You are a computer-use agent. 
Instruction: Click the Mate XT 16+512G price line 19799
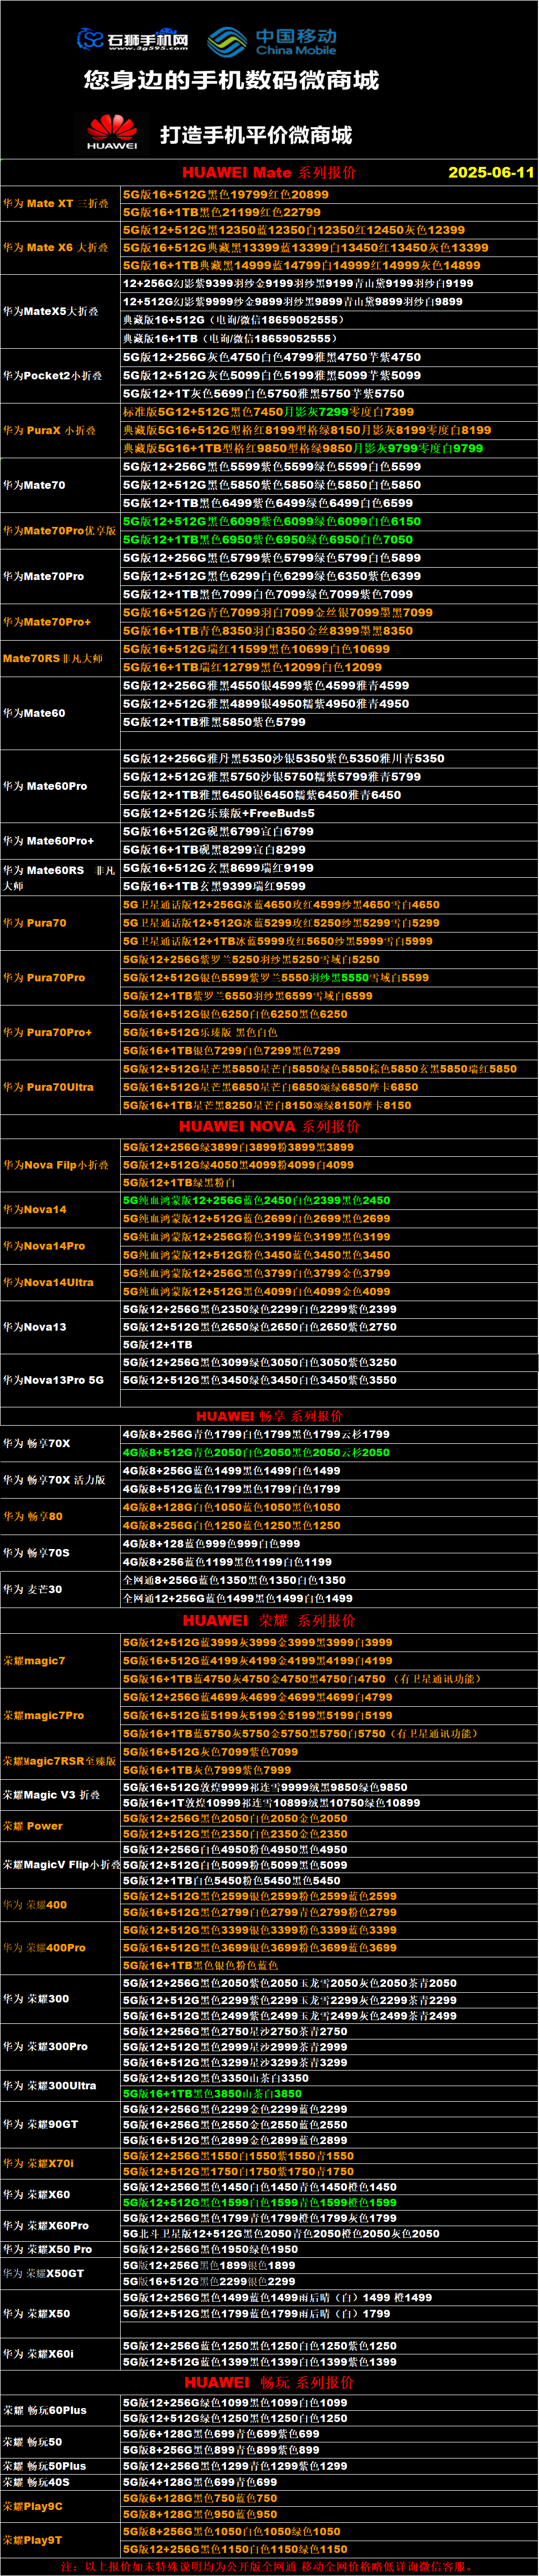226,194
